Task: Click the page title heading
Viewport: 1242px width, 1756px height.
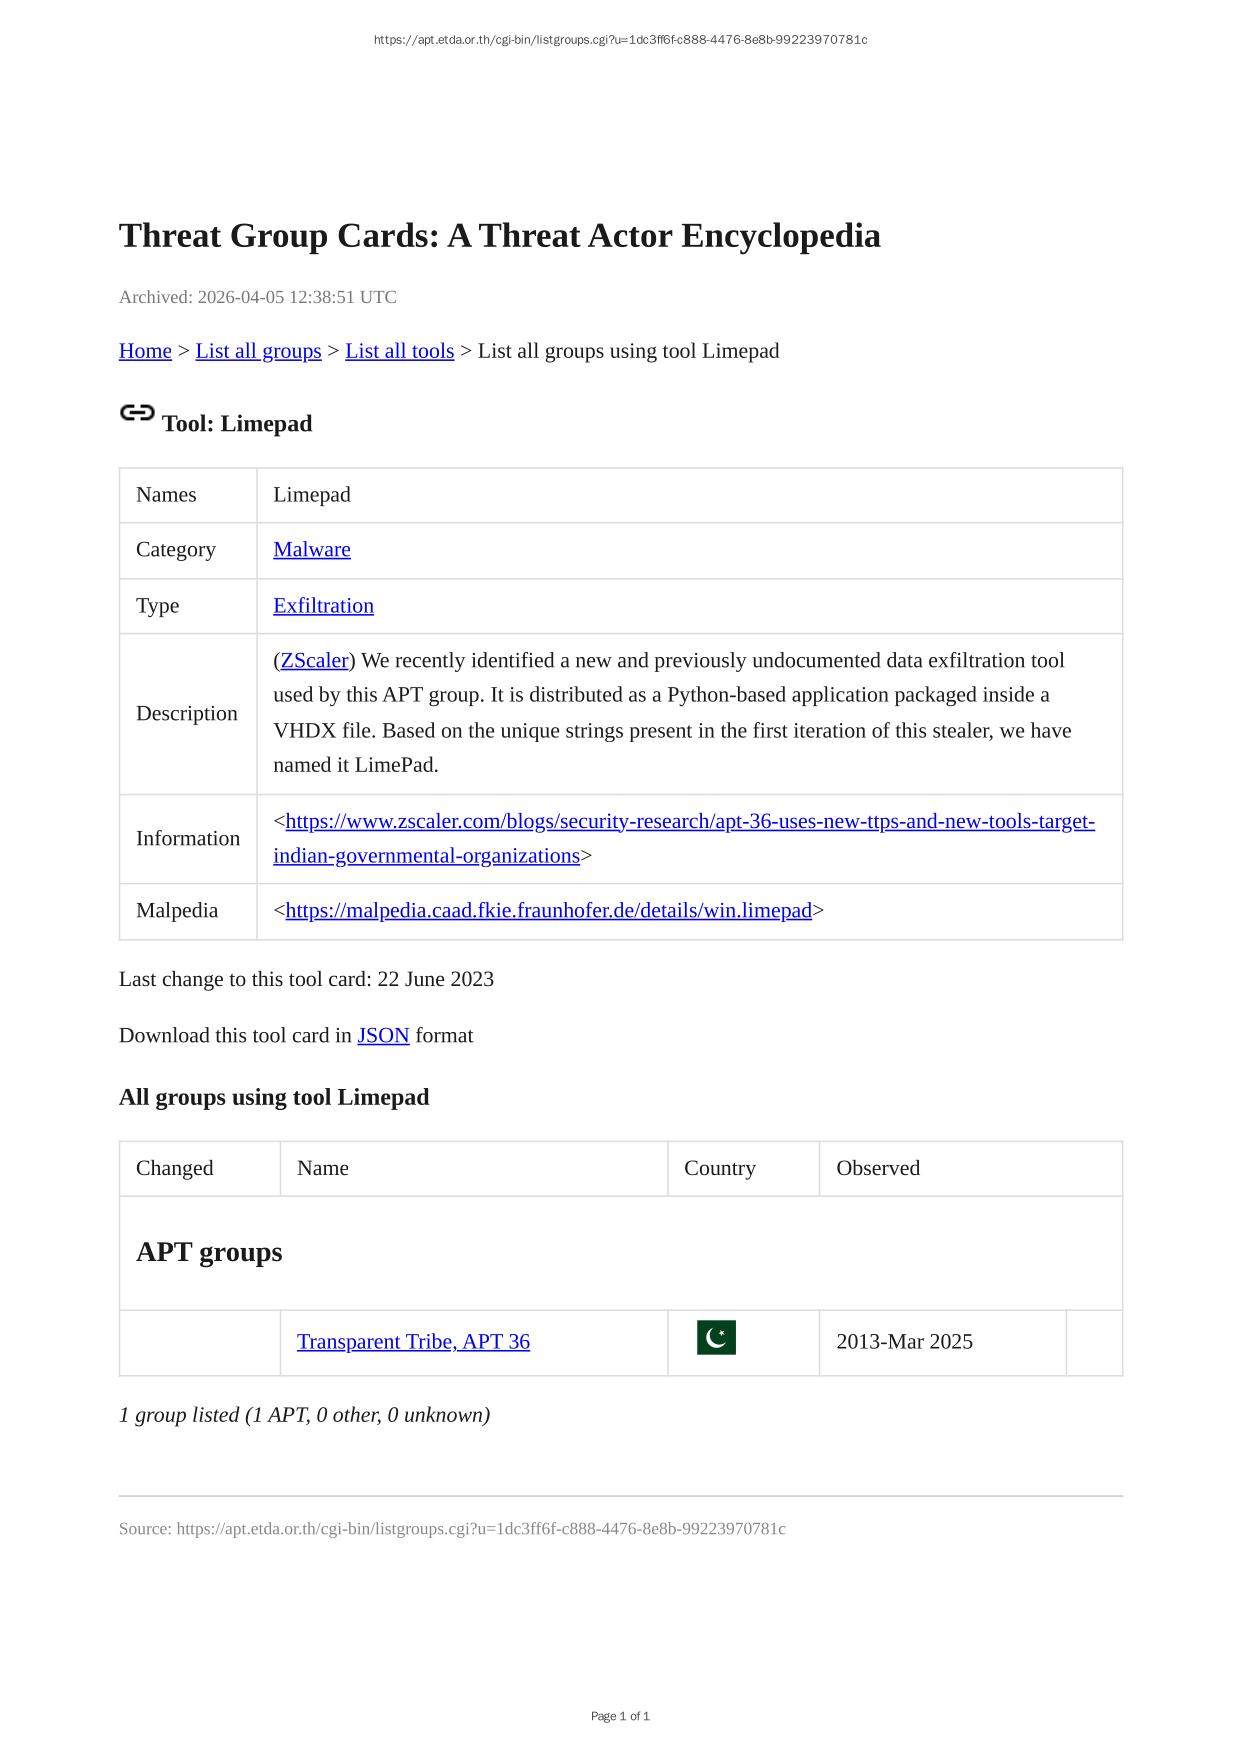Action: pyautogui.click(x=499, y=236)
